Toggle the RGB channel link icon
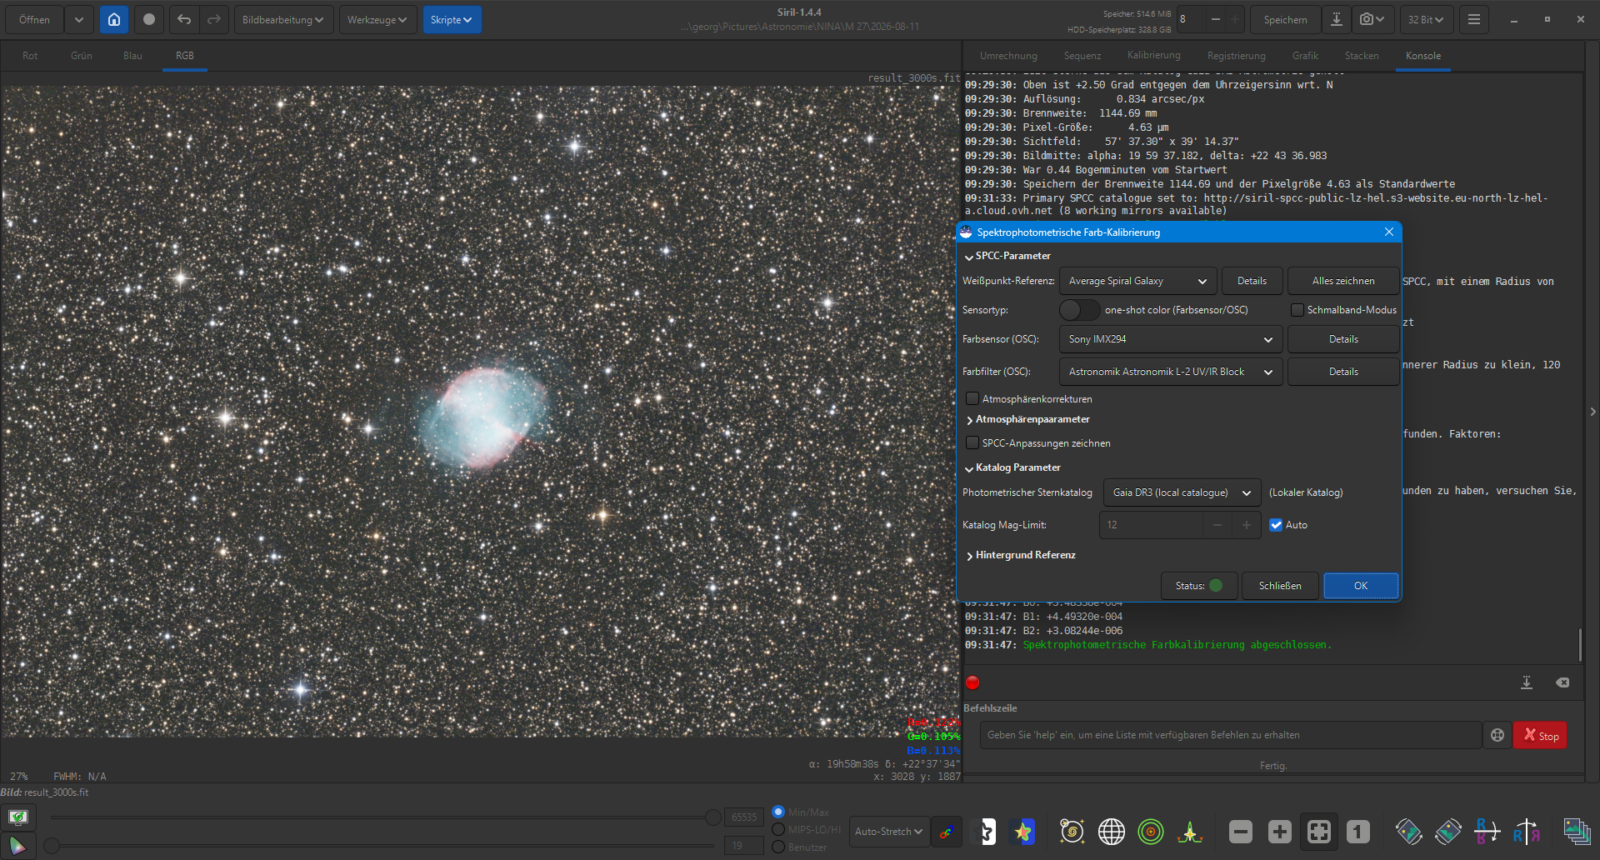 pyautogui.click(x=946, y=831)
